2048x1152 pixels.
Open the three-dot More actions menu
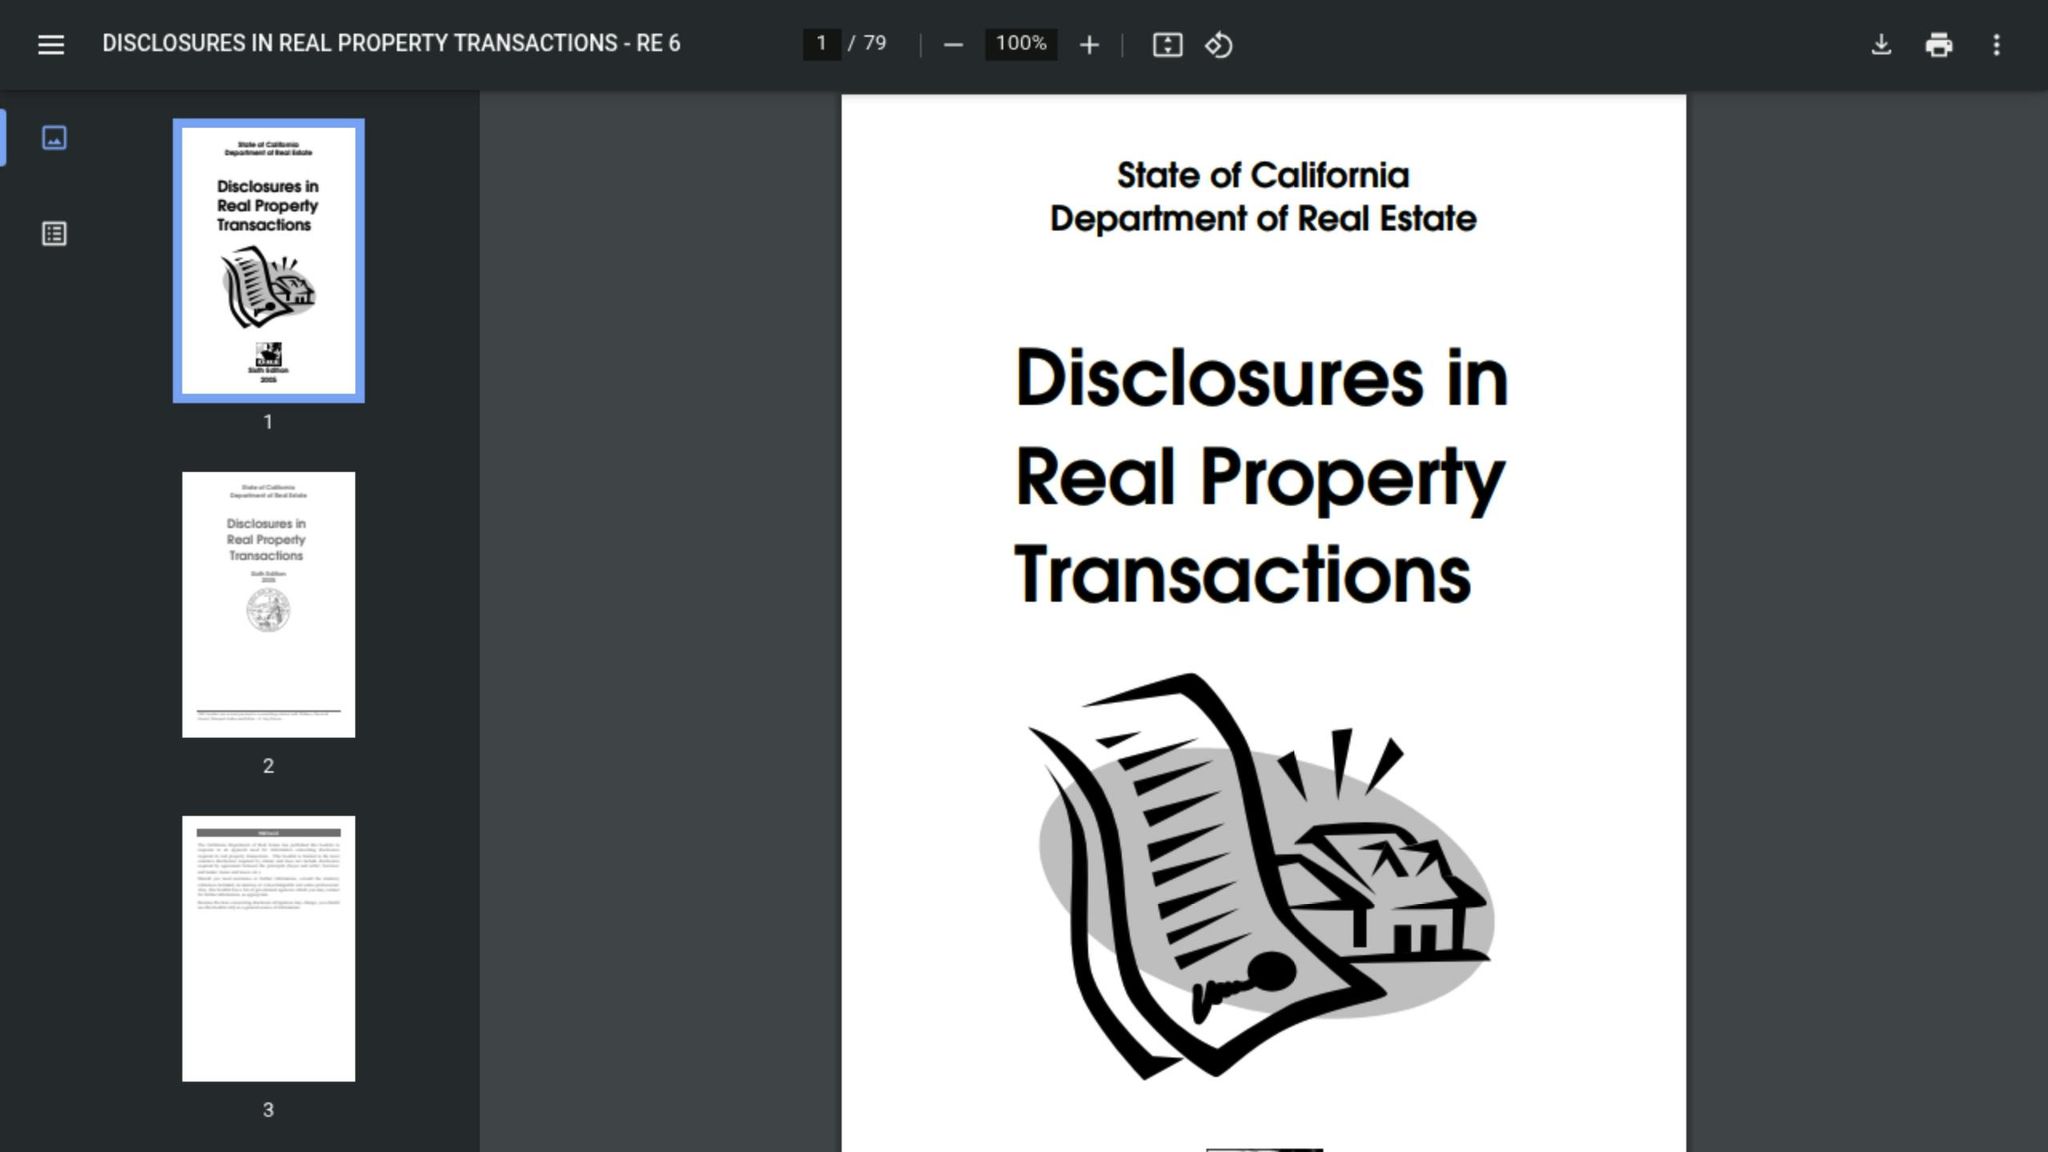(x=1996, y=45)
